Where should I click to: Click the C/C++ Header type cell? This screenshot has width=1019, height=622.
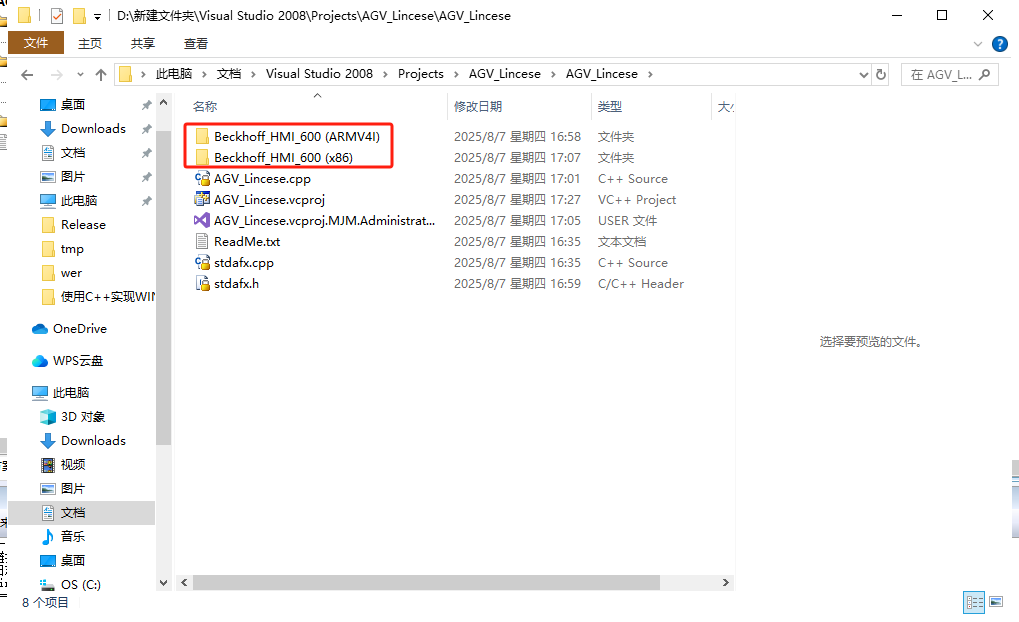point(641,283)
